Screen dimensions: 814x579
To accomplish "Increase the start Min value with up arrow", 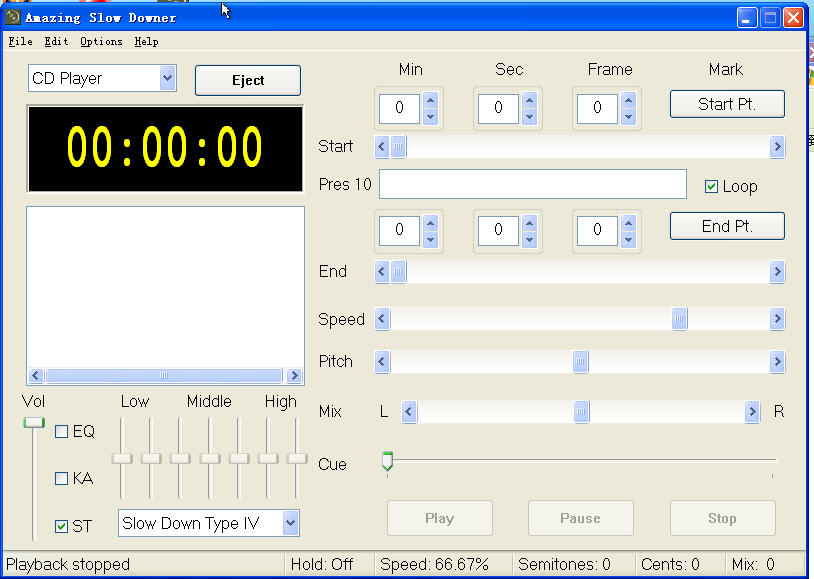I will coord(430,100).
